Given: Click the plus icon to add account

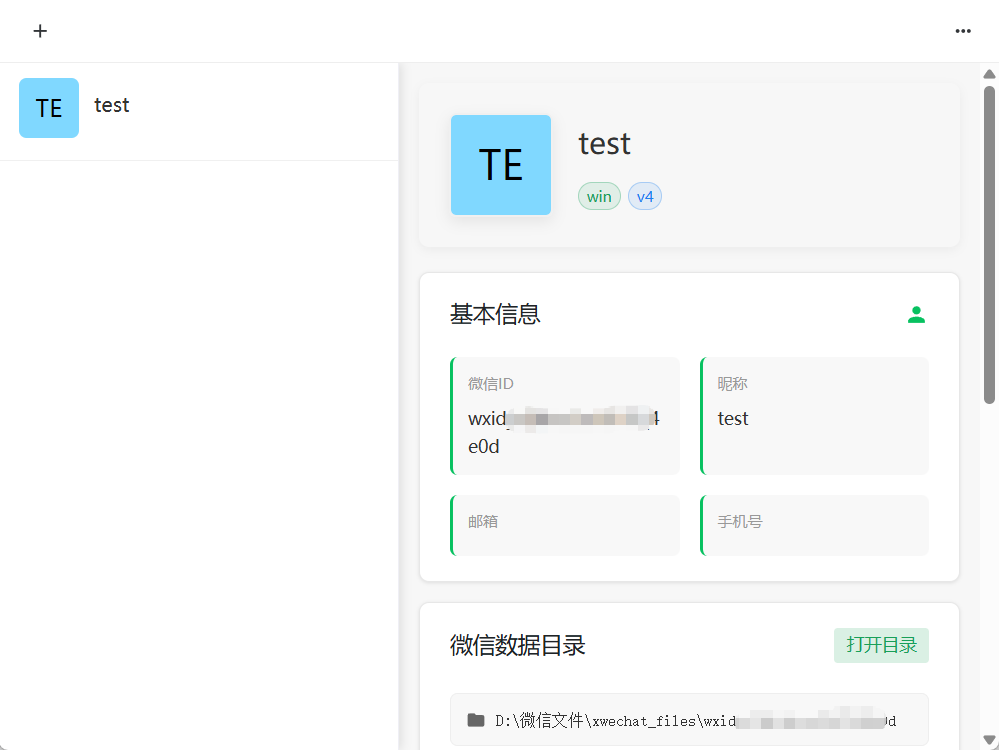Looking at the screenshot, I should click(x=40, y=31).
